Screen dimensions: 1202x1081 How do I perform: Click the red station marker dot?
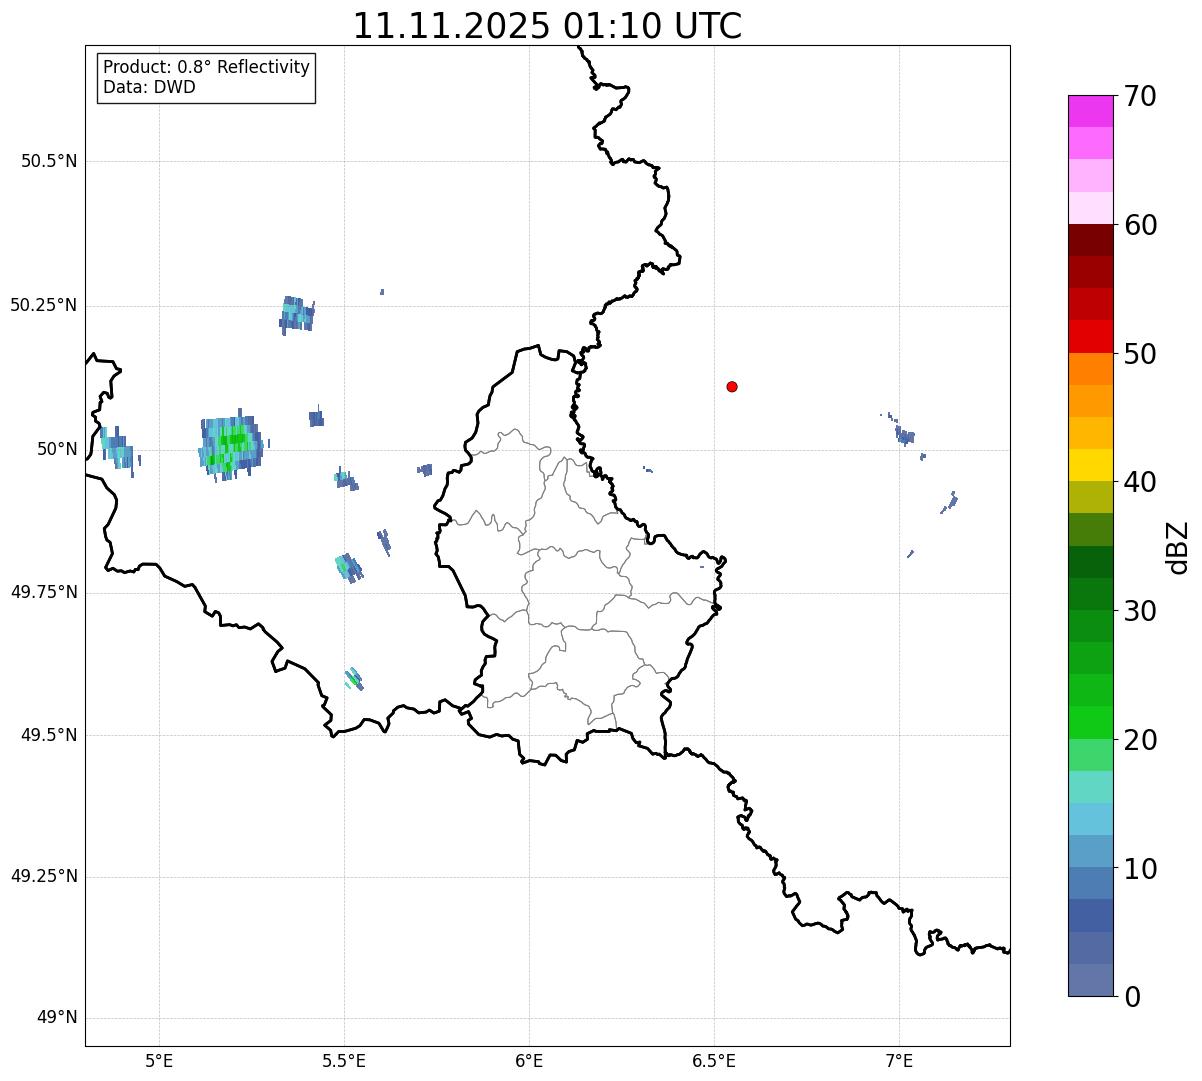pyautogui.click(x=732, y=386)
